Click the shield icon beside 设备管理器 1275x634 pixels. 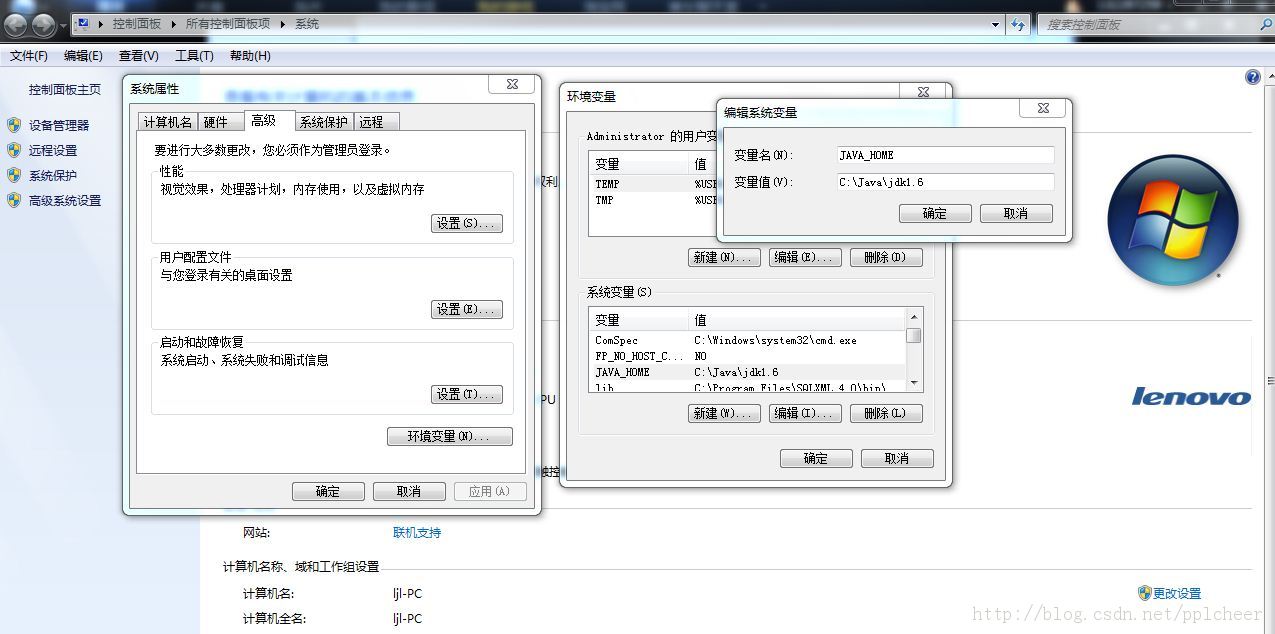point(14,125)
